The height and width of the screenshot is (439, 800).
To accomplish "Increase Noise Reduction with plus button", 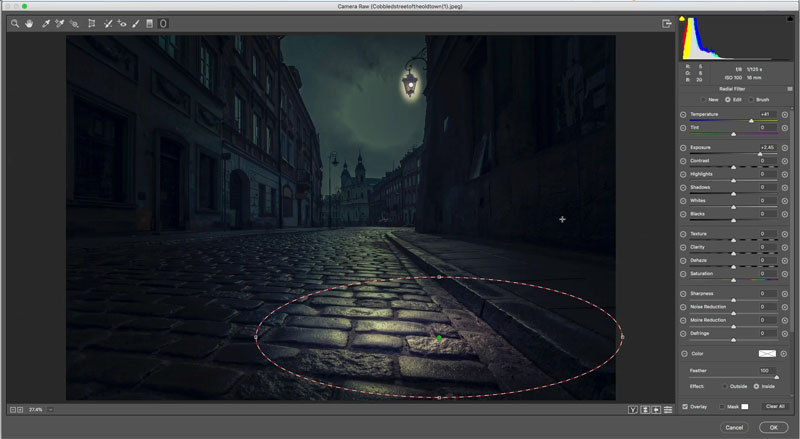I will tap(785, 307).
